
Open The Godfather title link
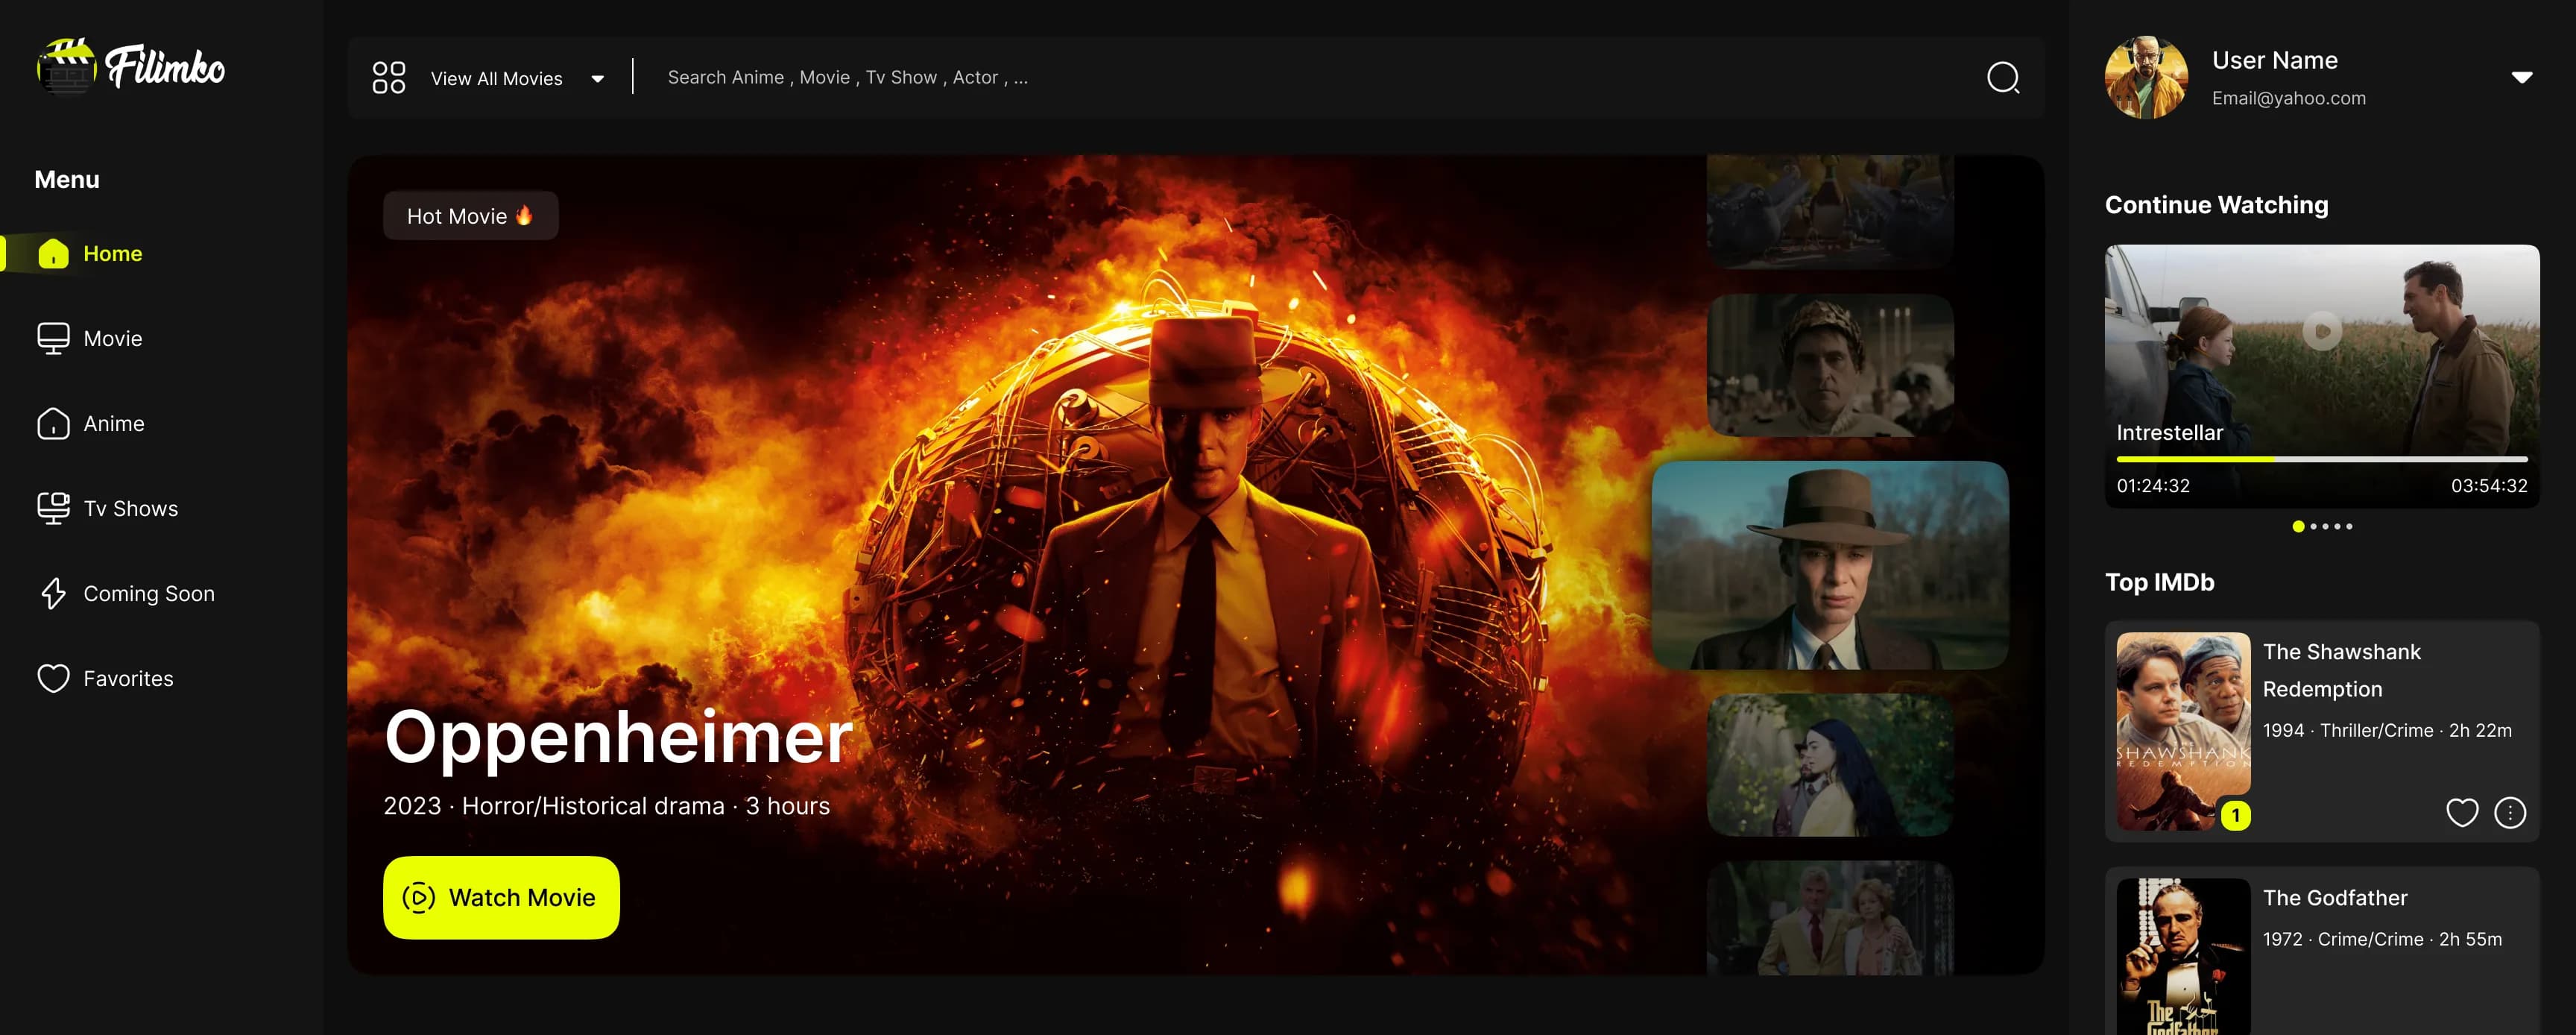[2335, 898]
